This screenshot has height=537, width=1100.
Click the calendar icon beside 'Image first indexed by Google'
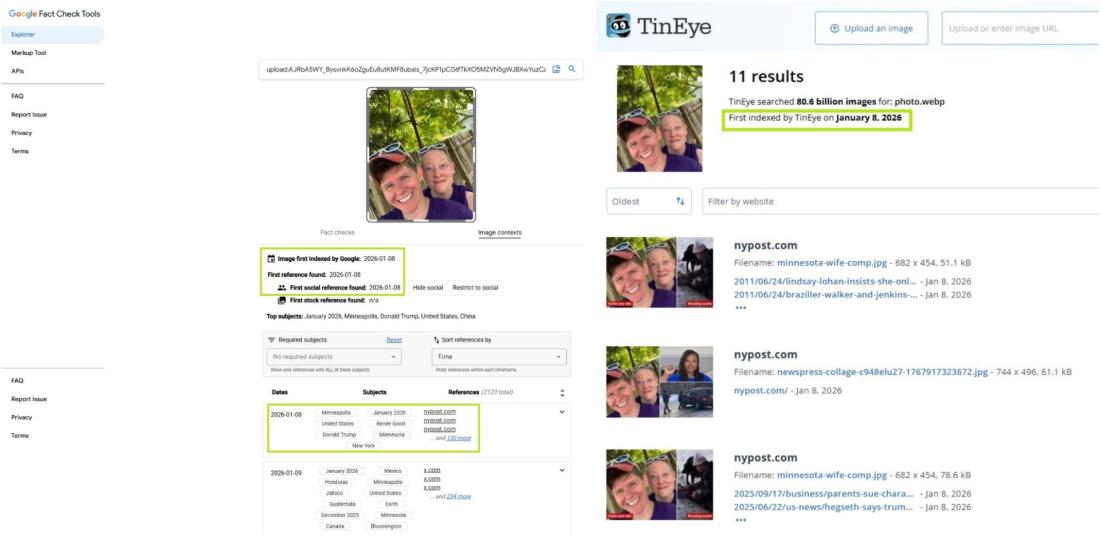(271, 258)
